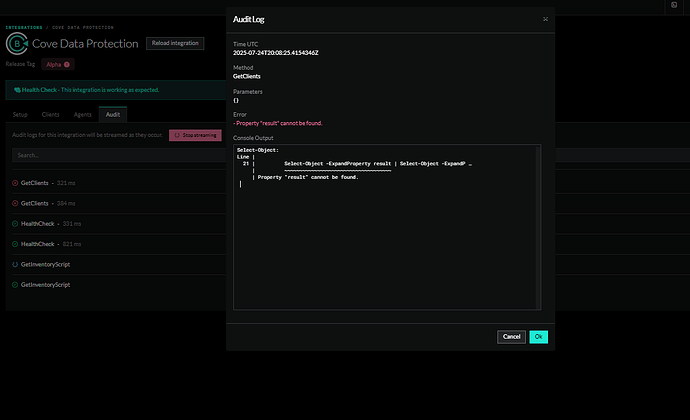Screen dimensions: 690x420
Task: Close the Audit Log dialog with X
Action: click(545, 19)
